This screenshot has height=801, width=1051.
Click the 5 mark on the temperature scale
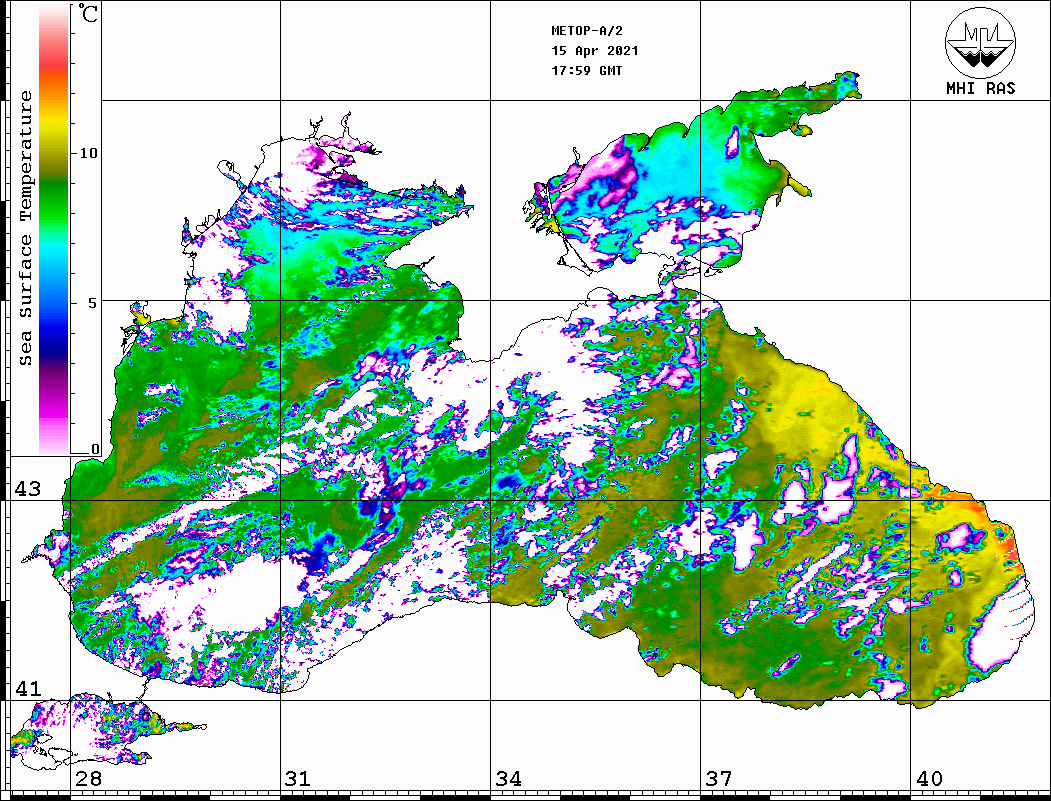pyautogui.click(x=93, y=302)
